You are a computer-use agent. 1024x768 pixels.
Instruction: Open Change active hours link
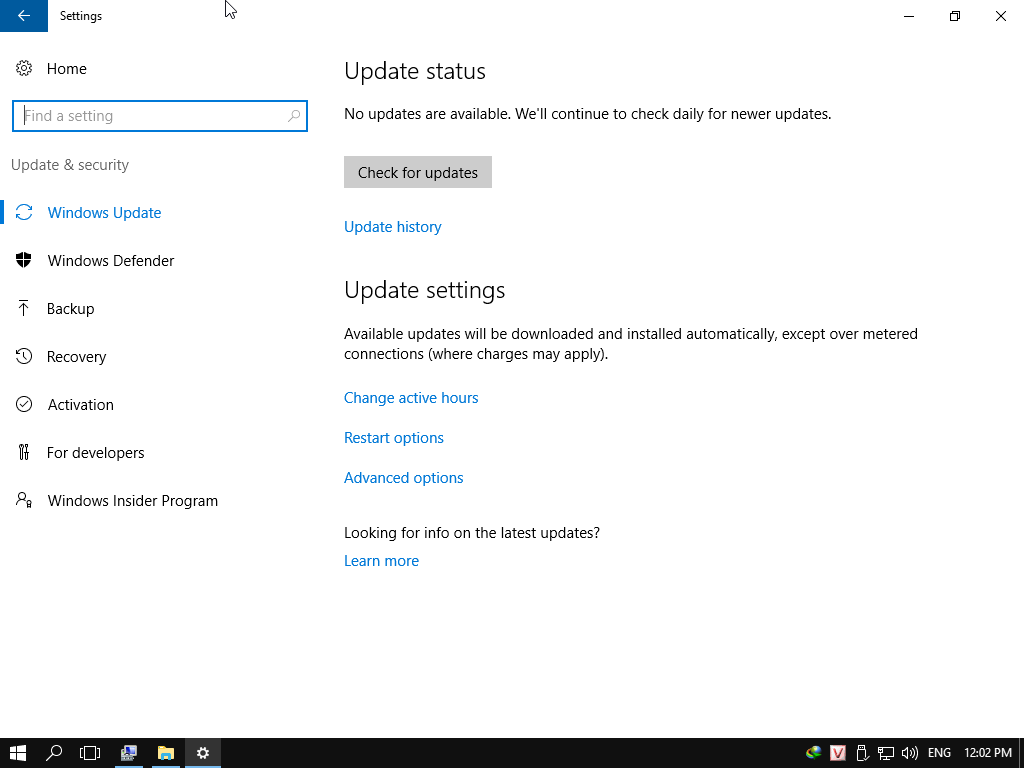411,398
